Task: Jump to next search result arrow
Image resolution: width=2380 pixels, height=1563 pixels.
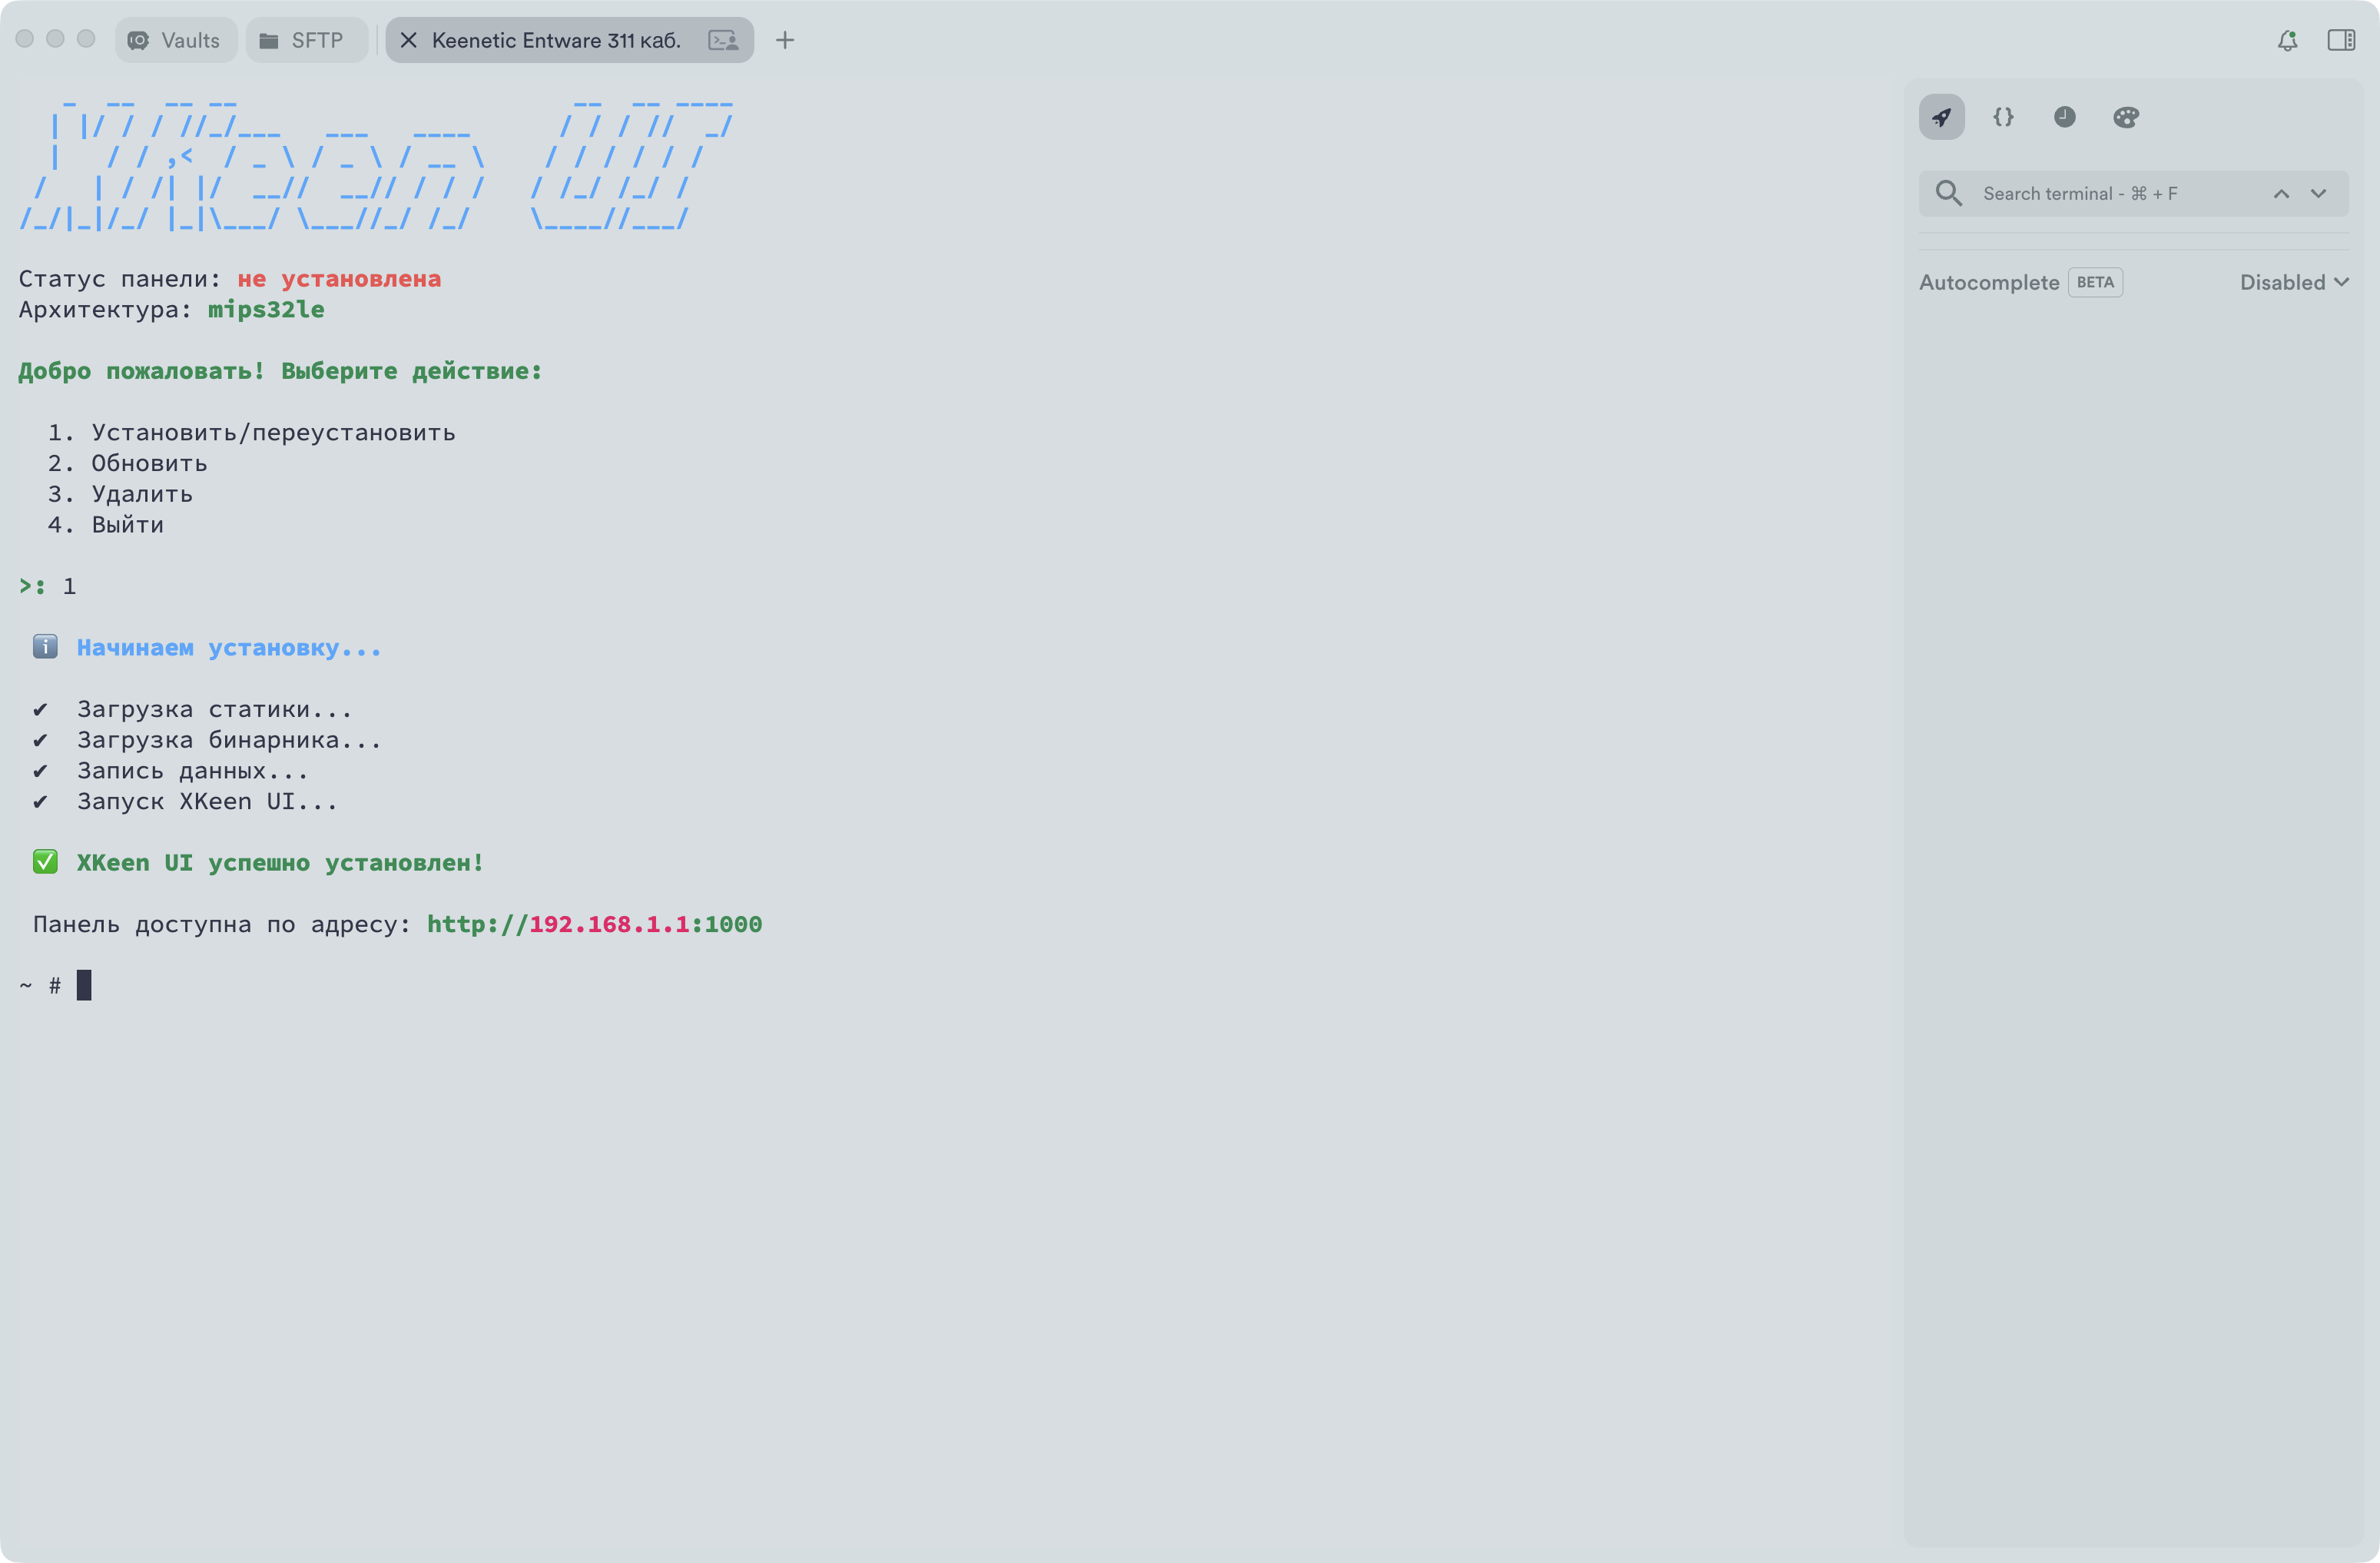Action: point(2318,194)
